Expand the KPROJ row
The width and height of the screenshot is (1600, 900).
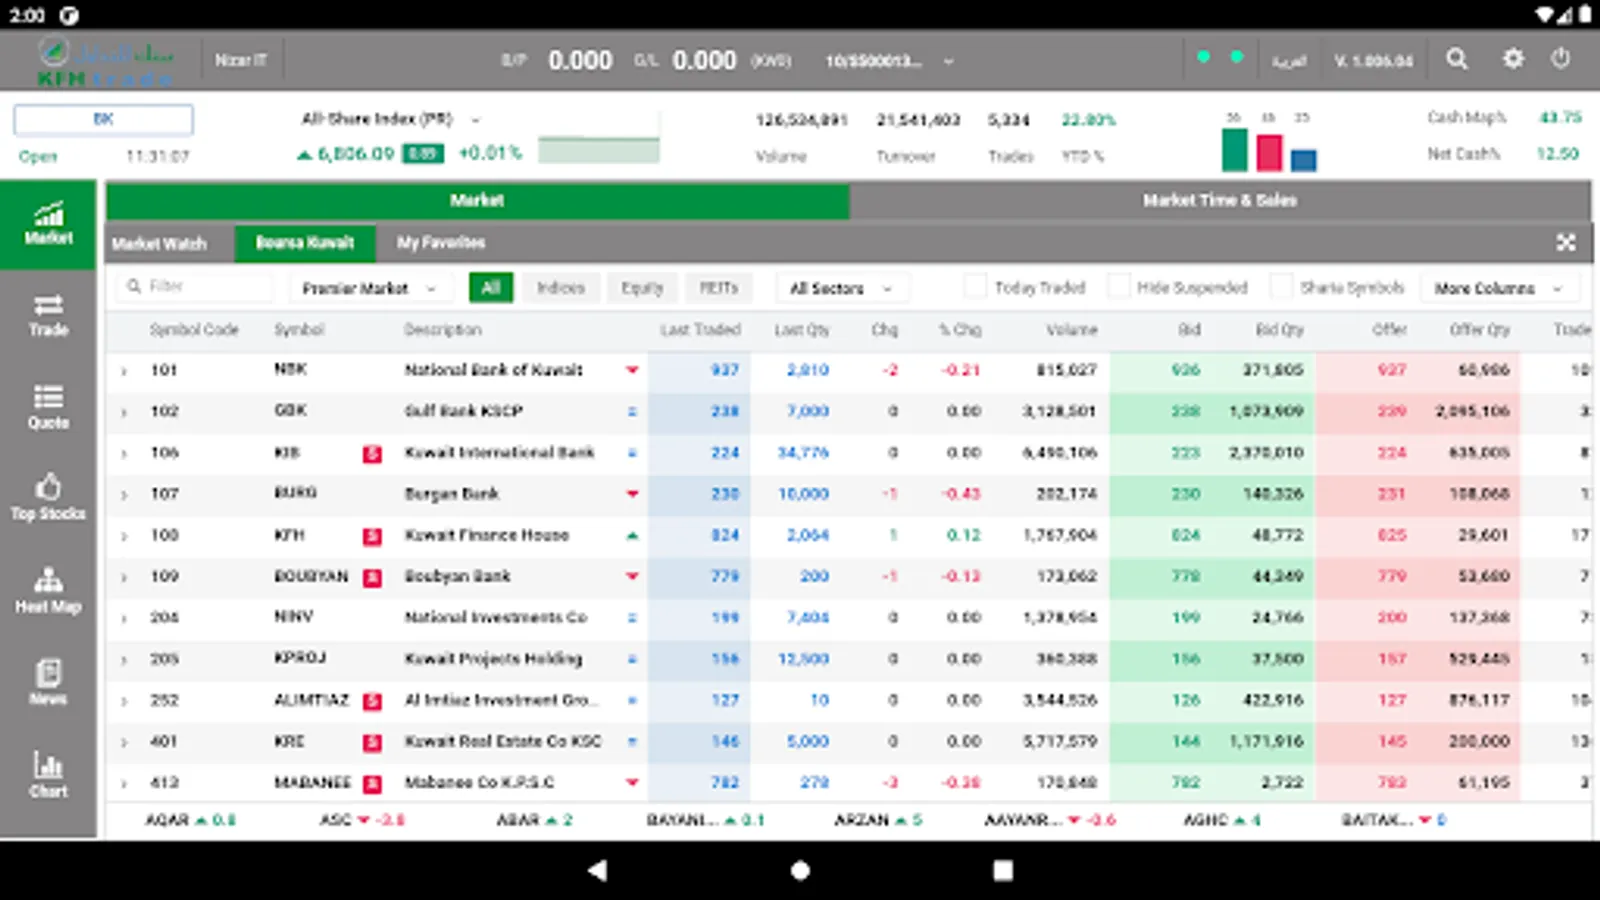(124, 660)
